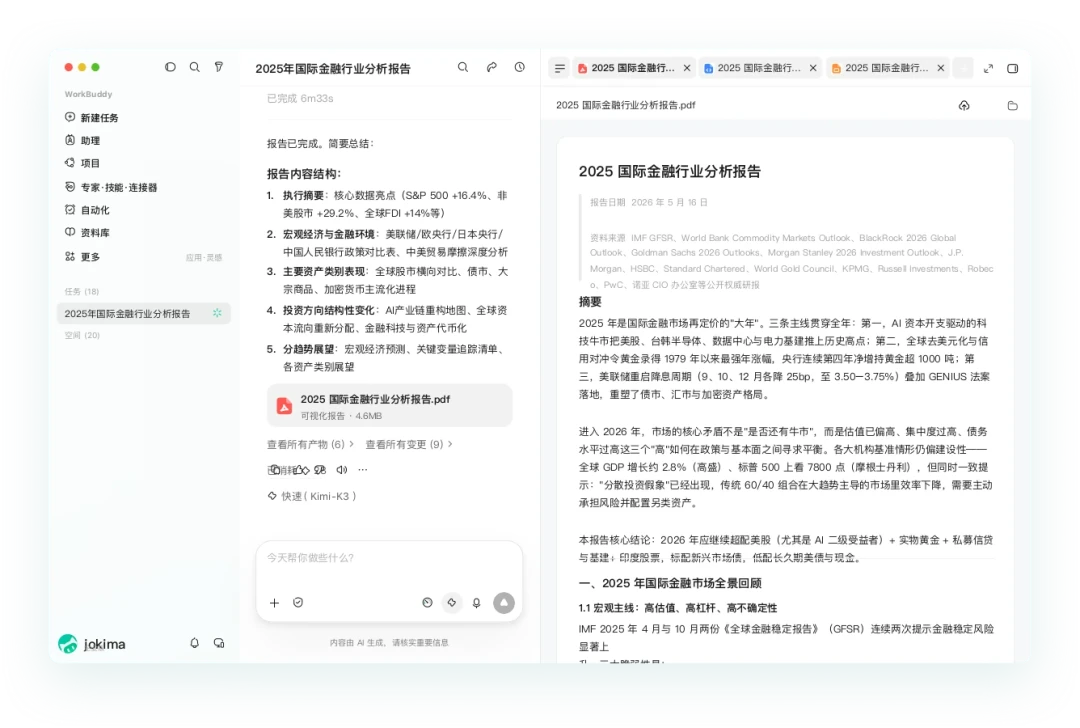The height and width of the screenshot is (728, 1080).
Task: Click the 已完成 6m33s status text
Action: click(300, 98)
